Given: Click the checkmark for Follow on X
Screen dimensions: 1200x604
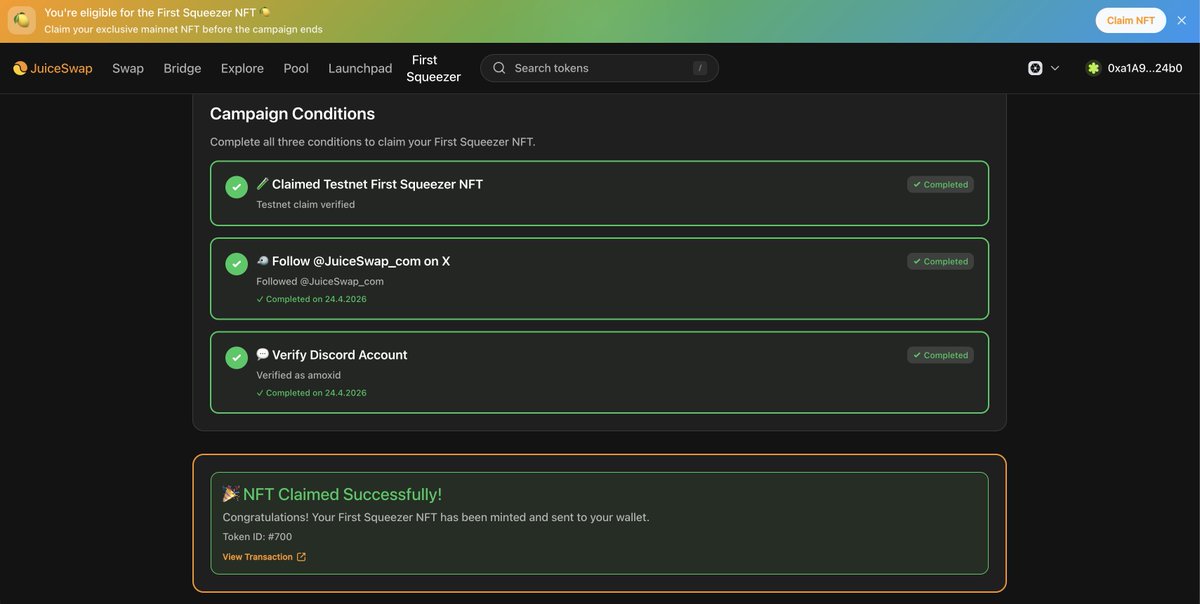Looking at the screenshot, I should click(236, 264).
